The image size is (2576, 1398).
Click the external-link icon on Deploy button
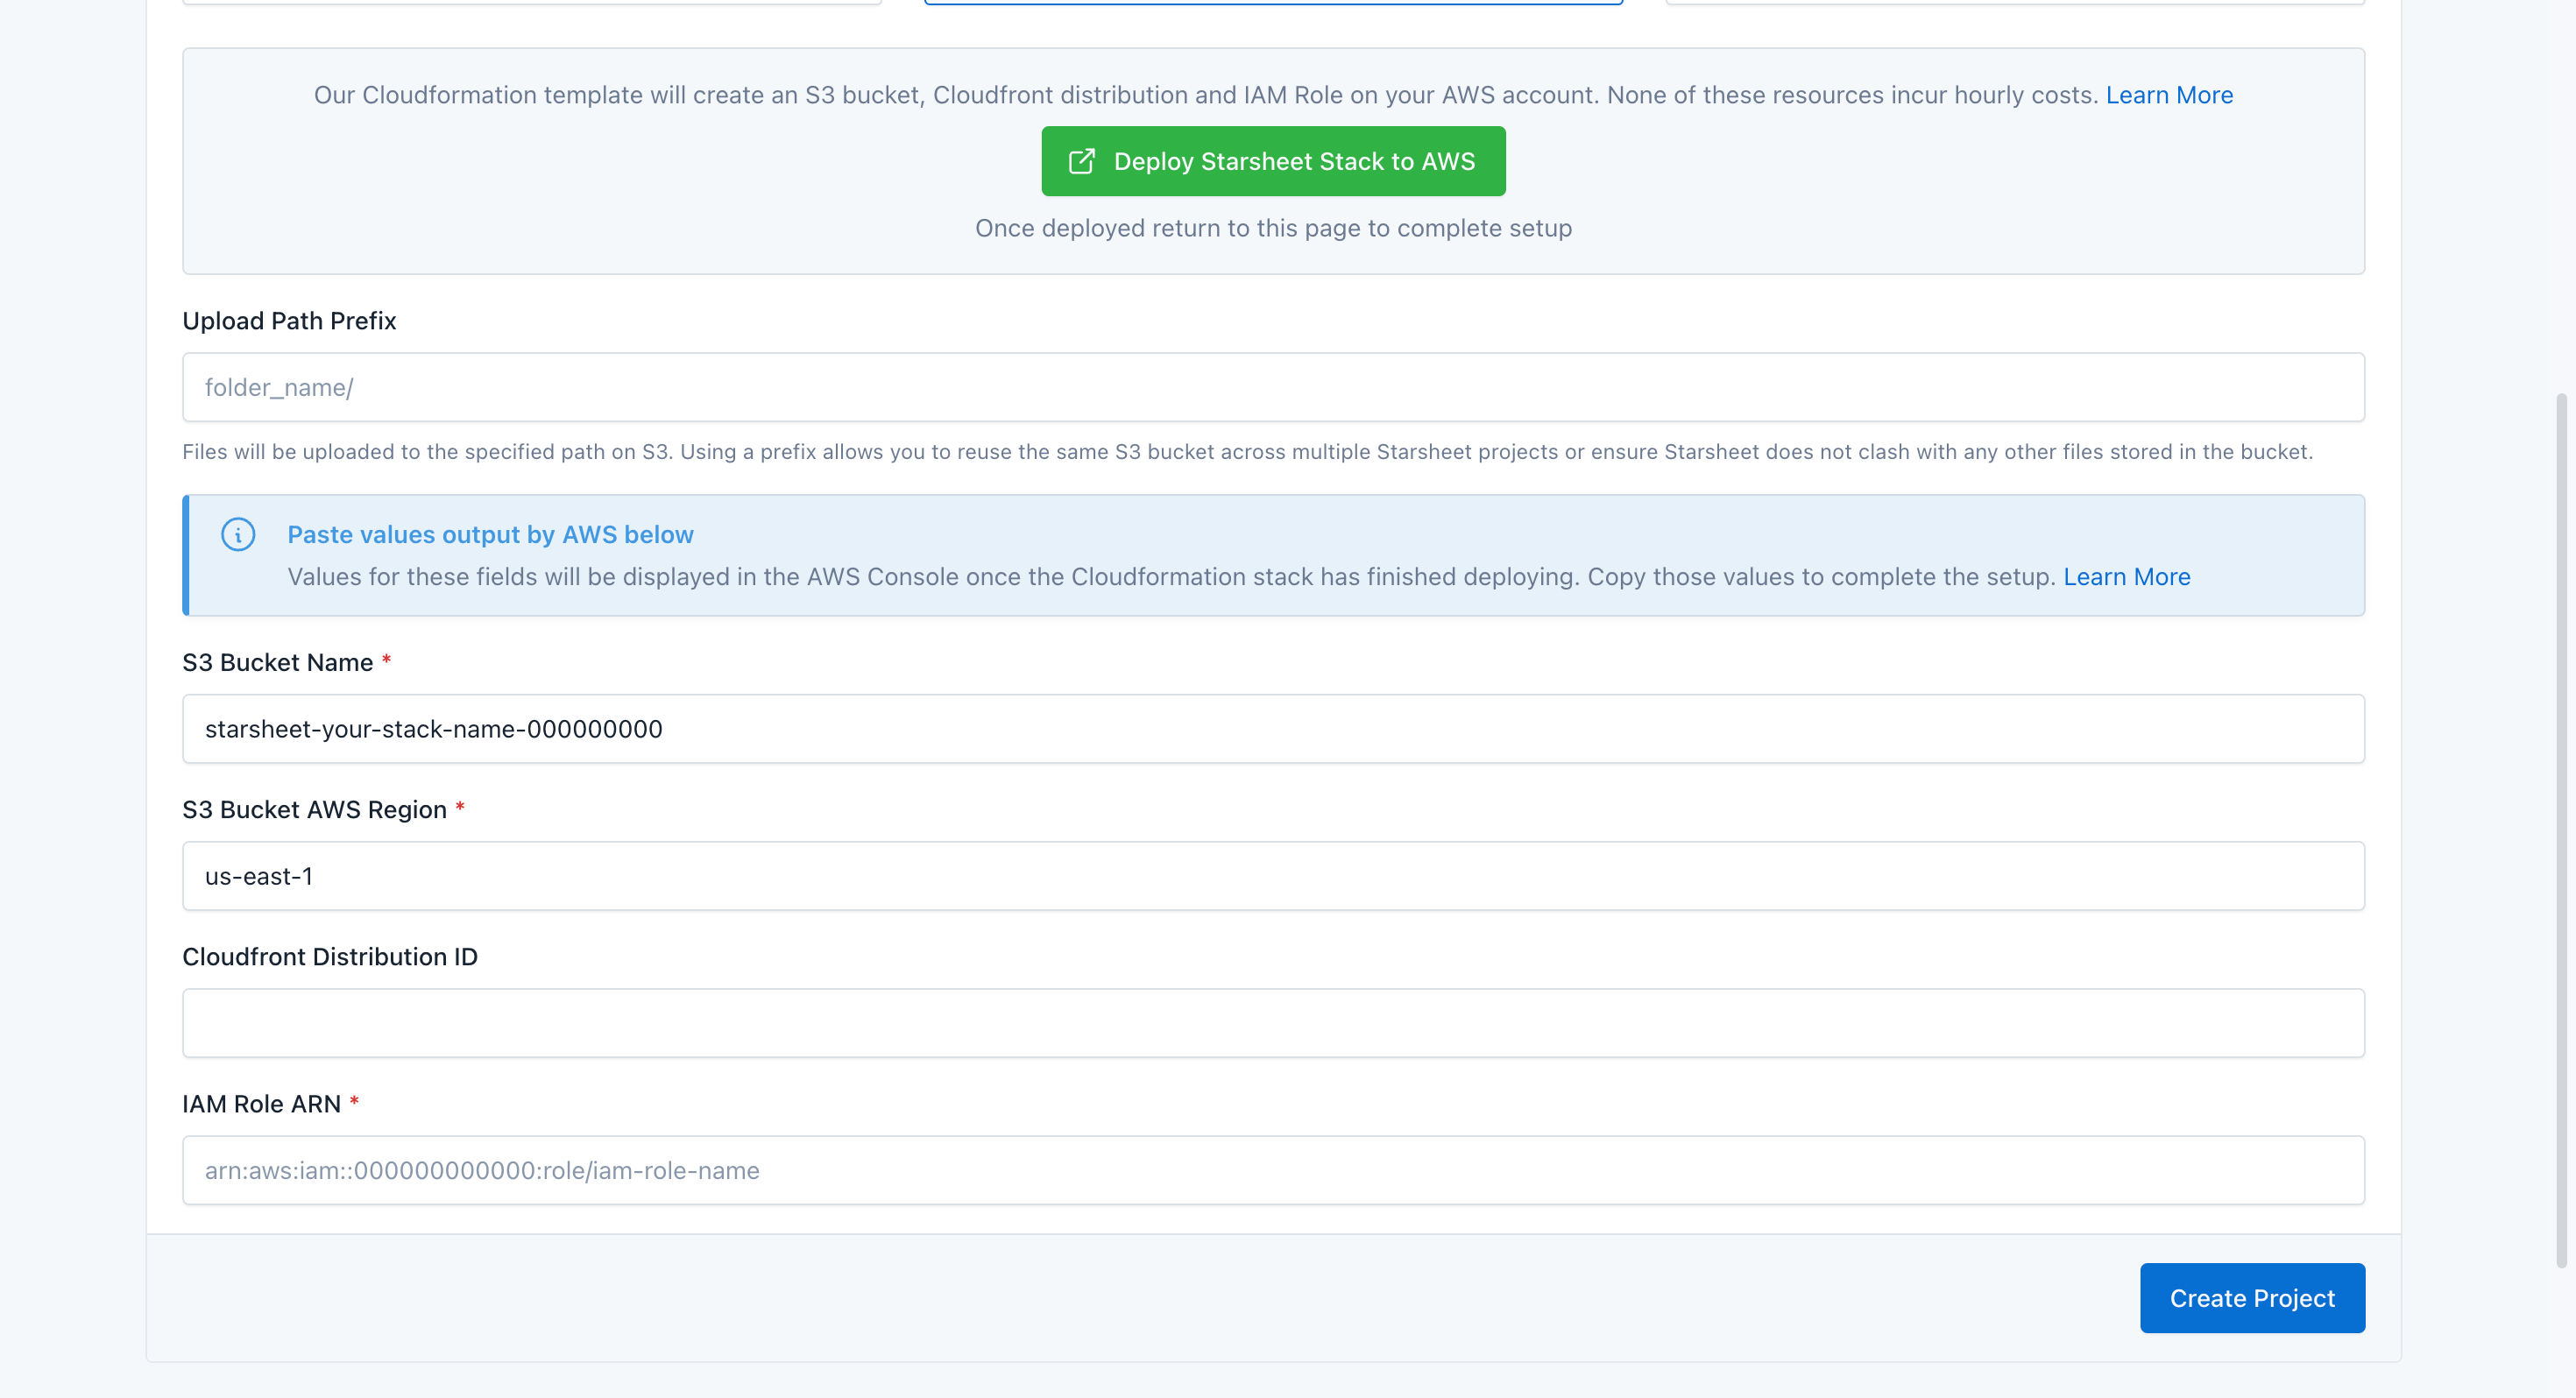coord(1081,162)
